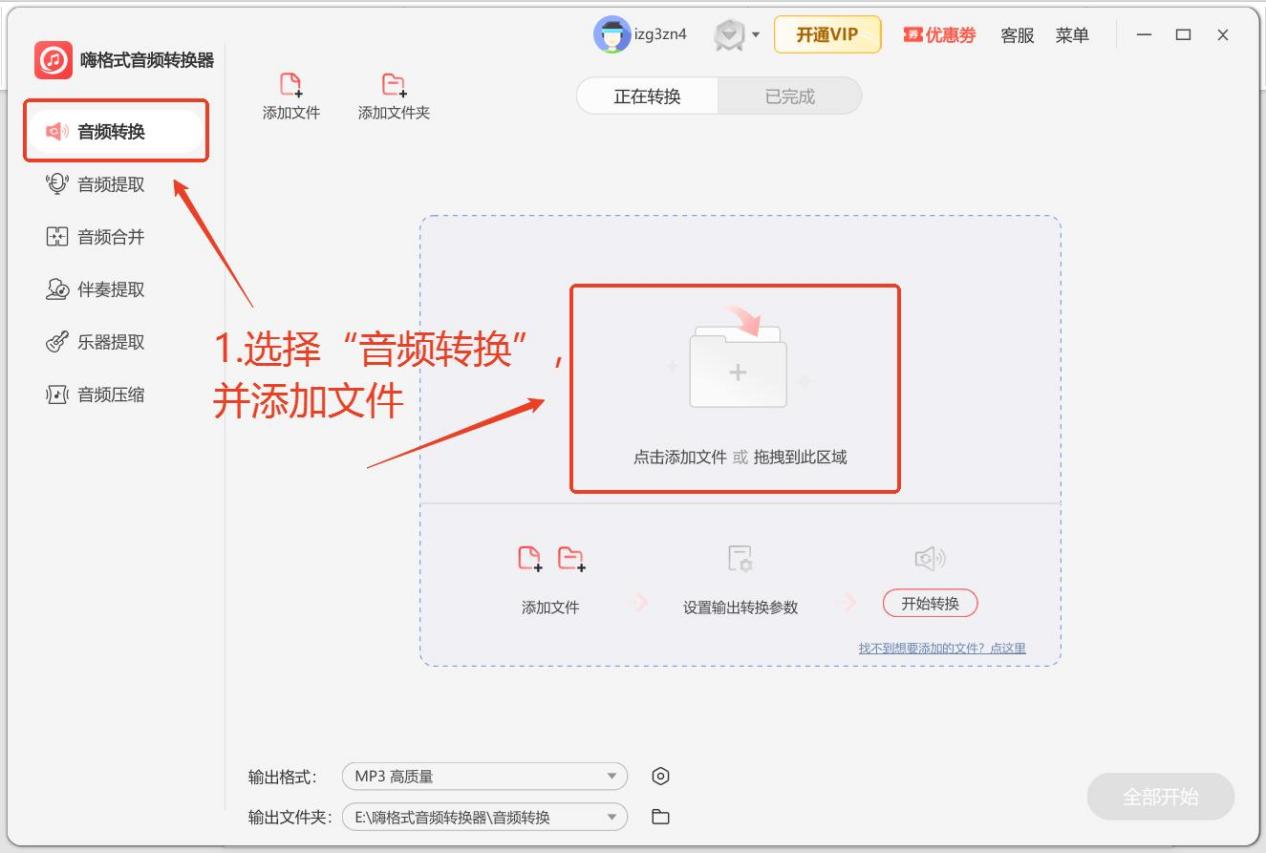The image size is (1266, 853).
Task: Close the converter window
Action: point(1223,35)
